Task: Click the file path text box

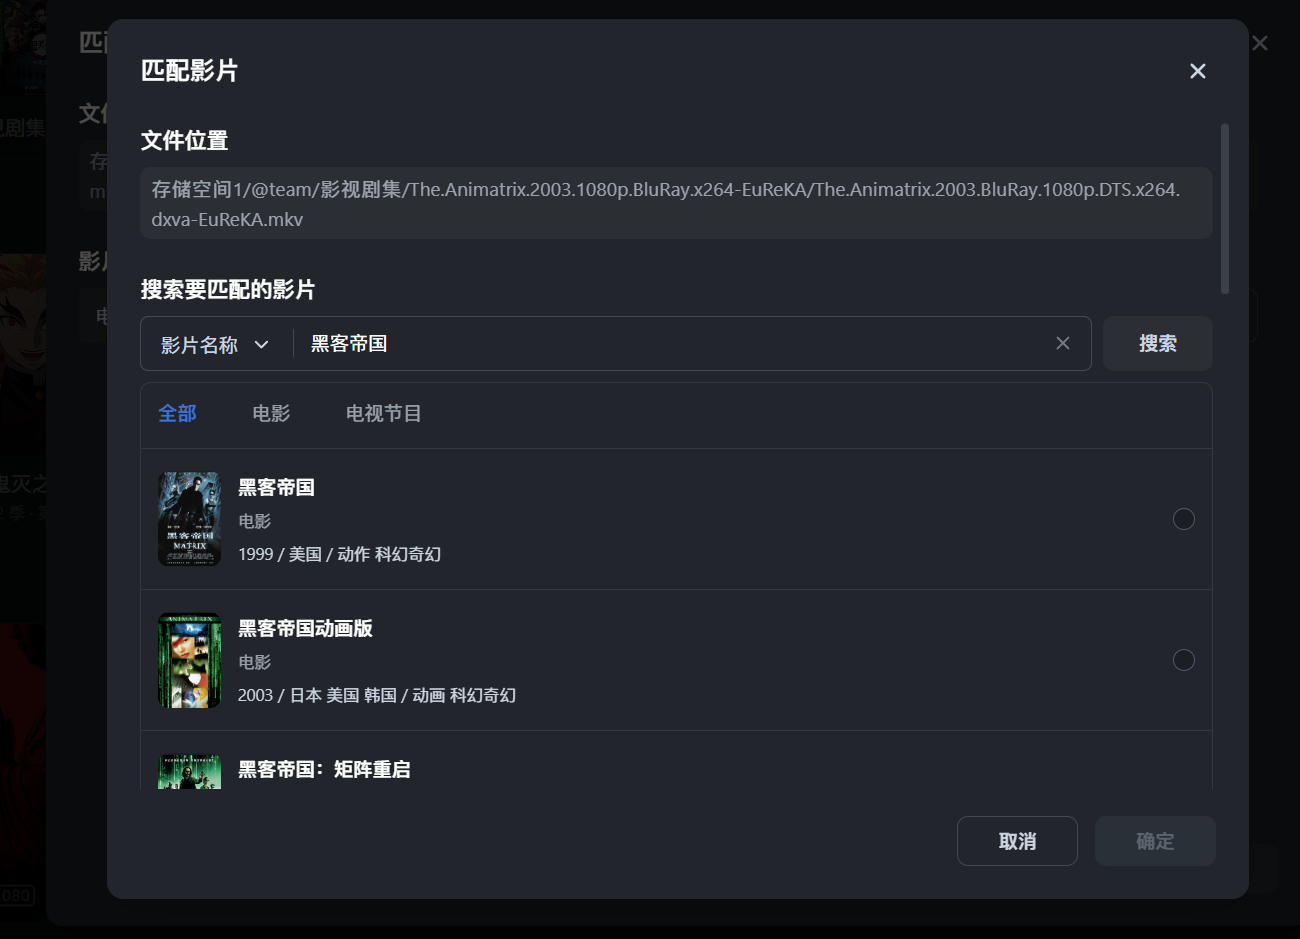Action: coord(676,203)
